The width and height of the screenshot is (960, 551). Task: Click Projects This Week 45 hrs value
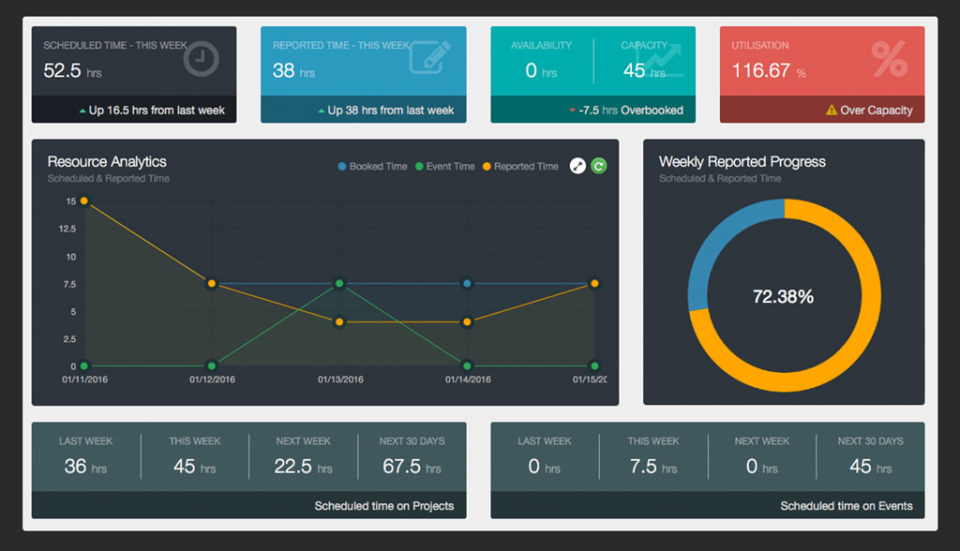[195, 467]
